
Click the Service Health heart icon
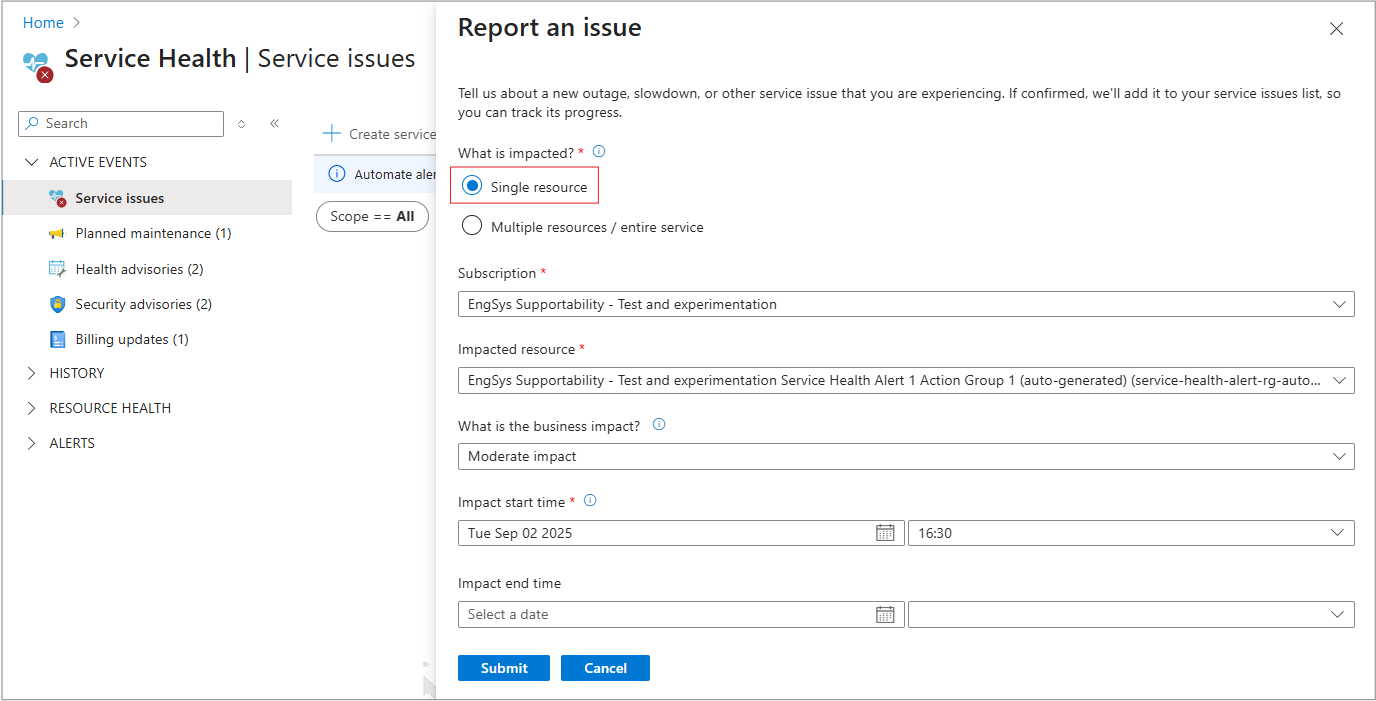click(37, 66)
